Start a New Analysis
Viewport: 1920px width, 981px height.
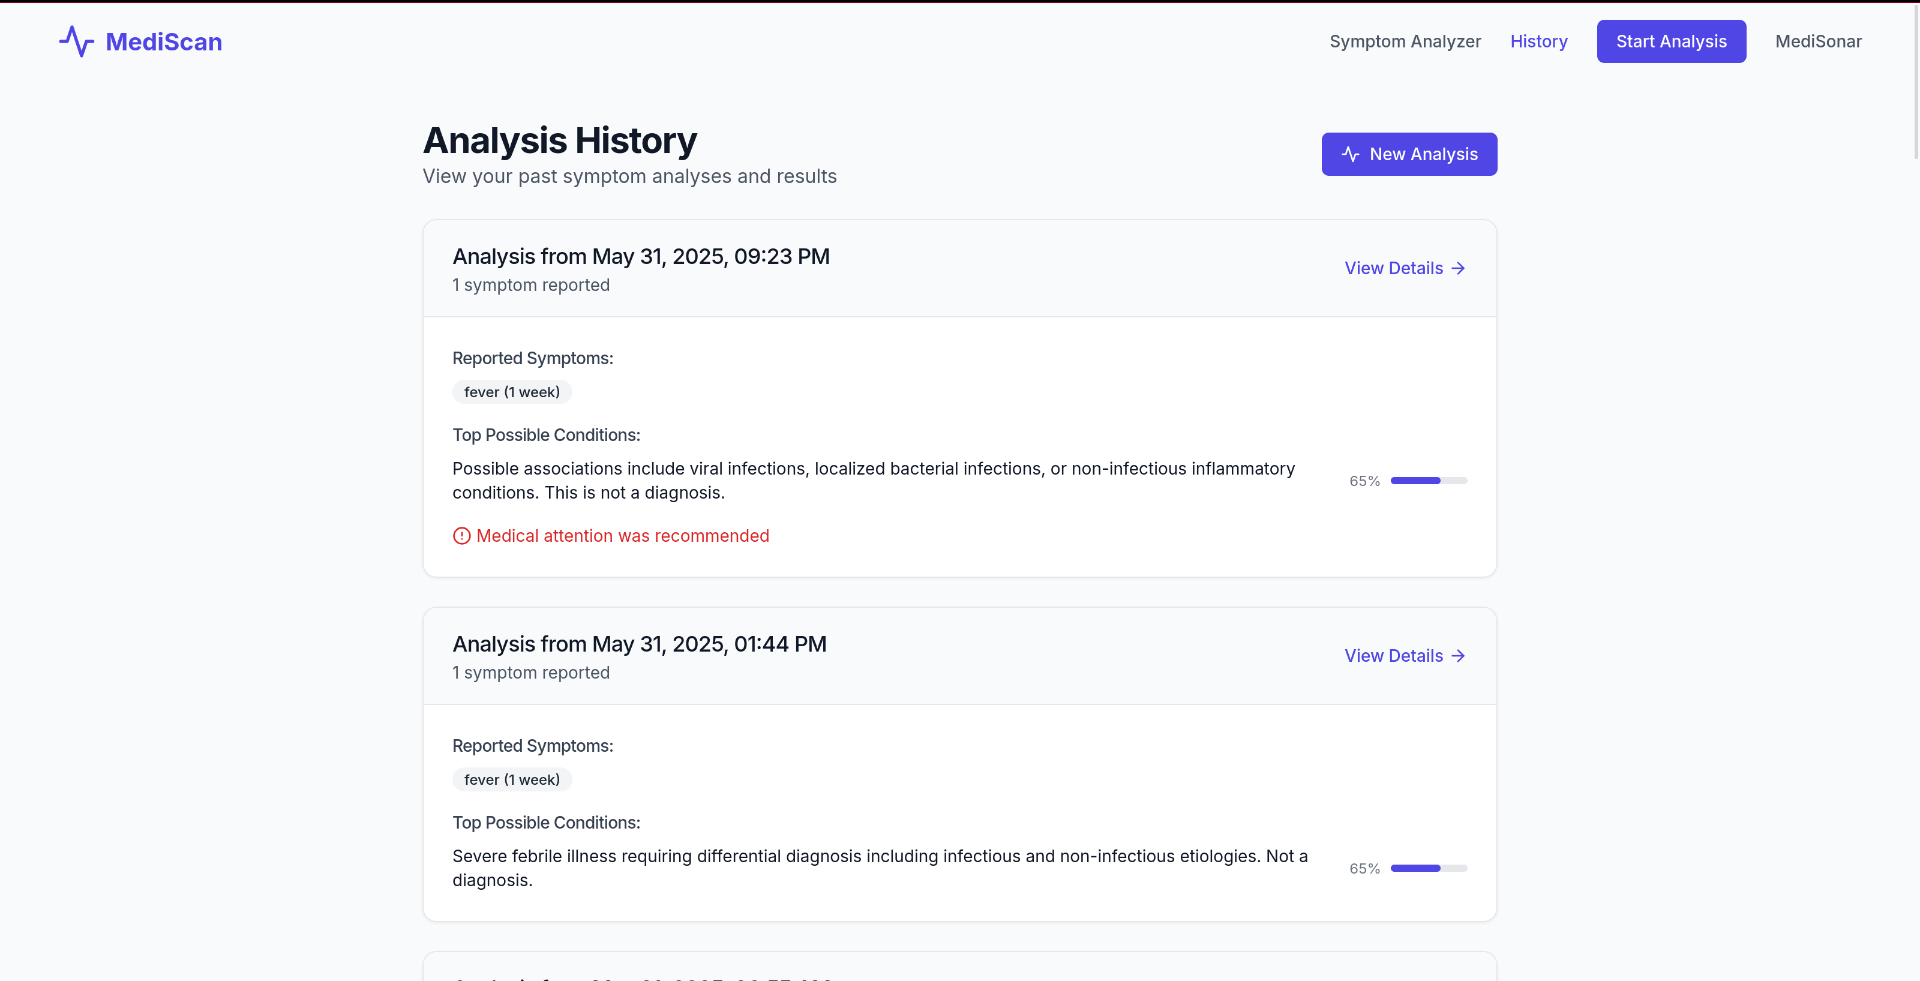click(x=1409, y=154)
